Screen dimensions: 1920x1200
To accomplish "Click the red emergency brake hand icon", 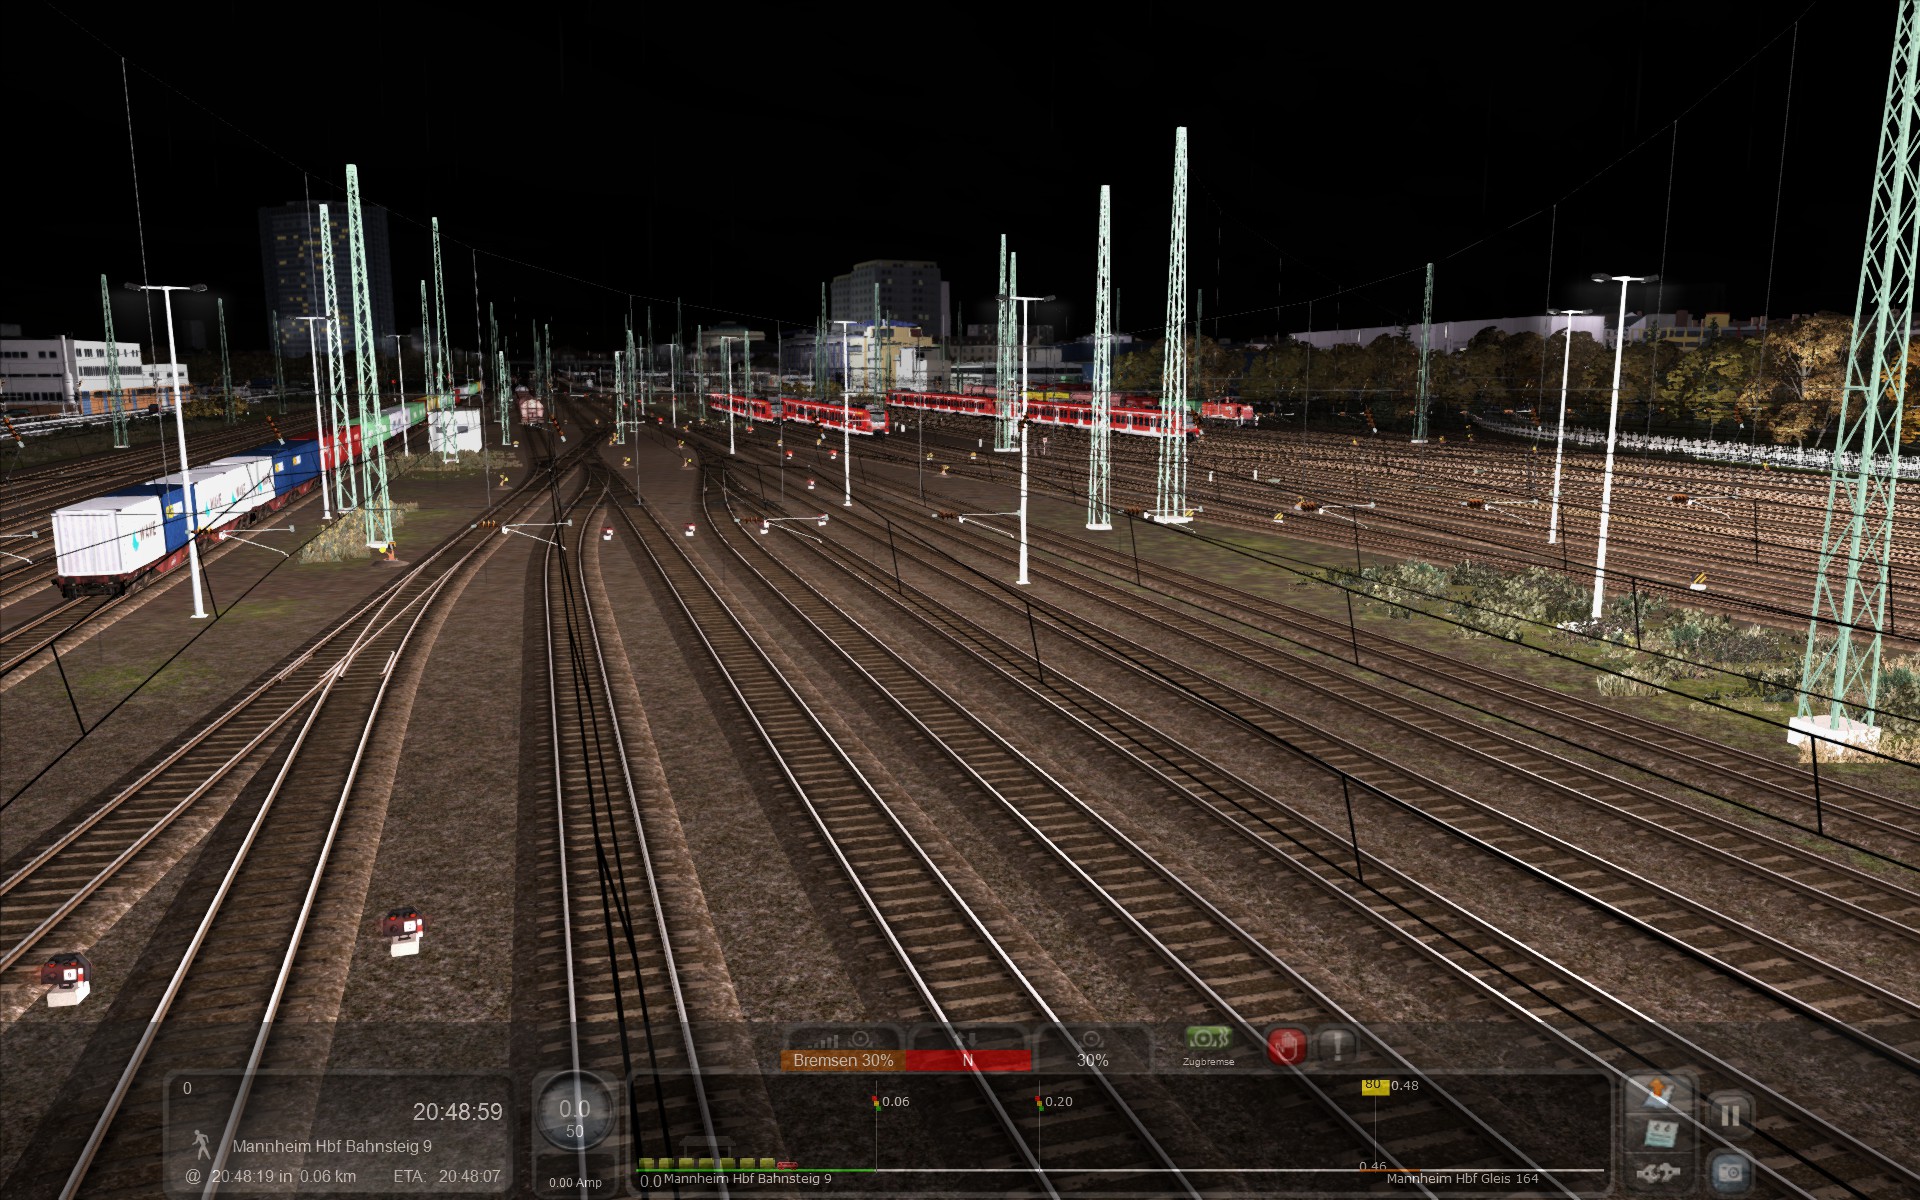I will [1286, 1046].
